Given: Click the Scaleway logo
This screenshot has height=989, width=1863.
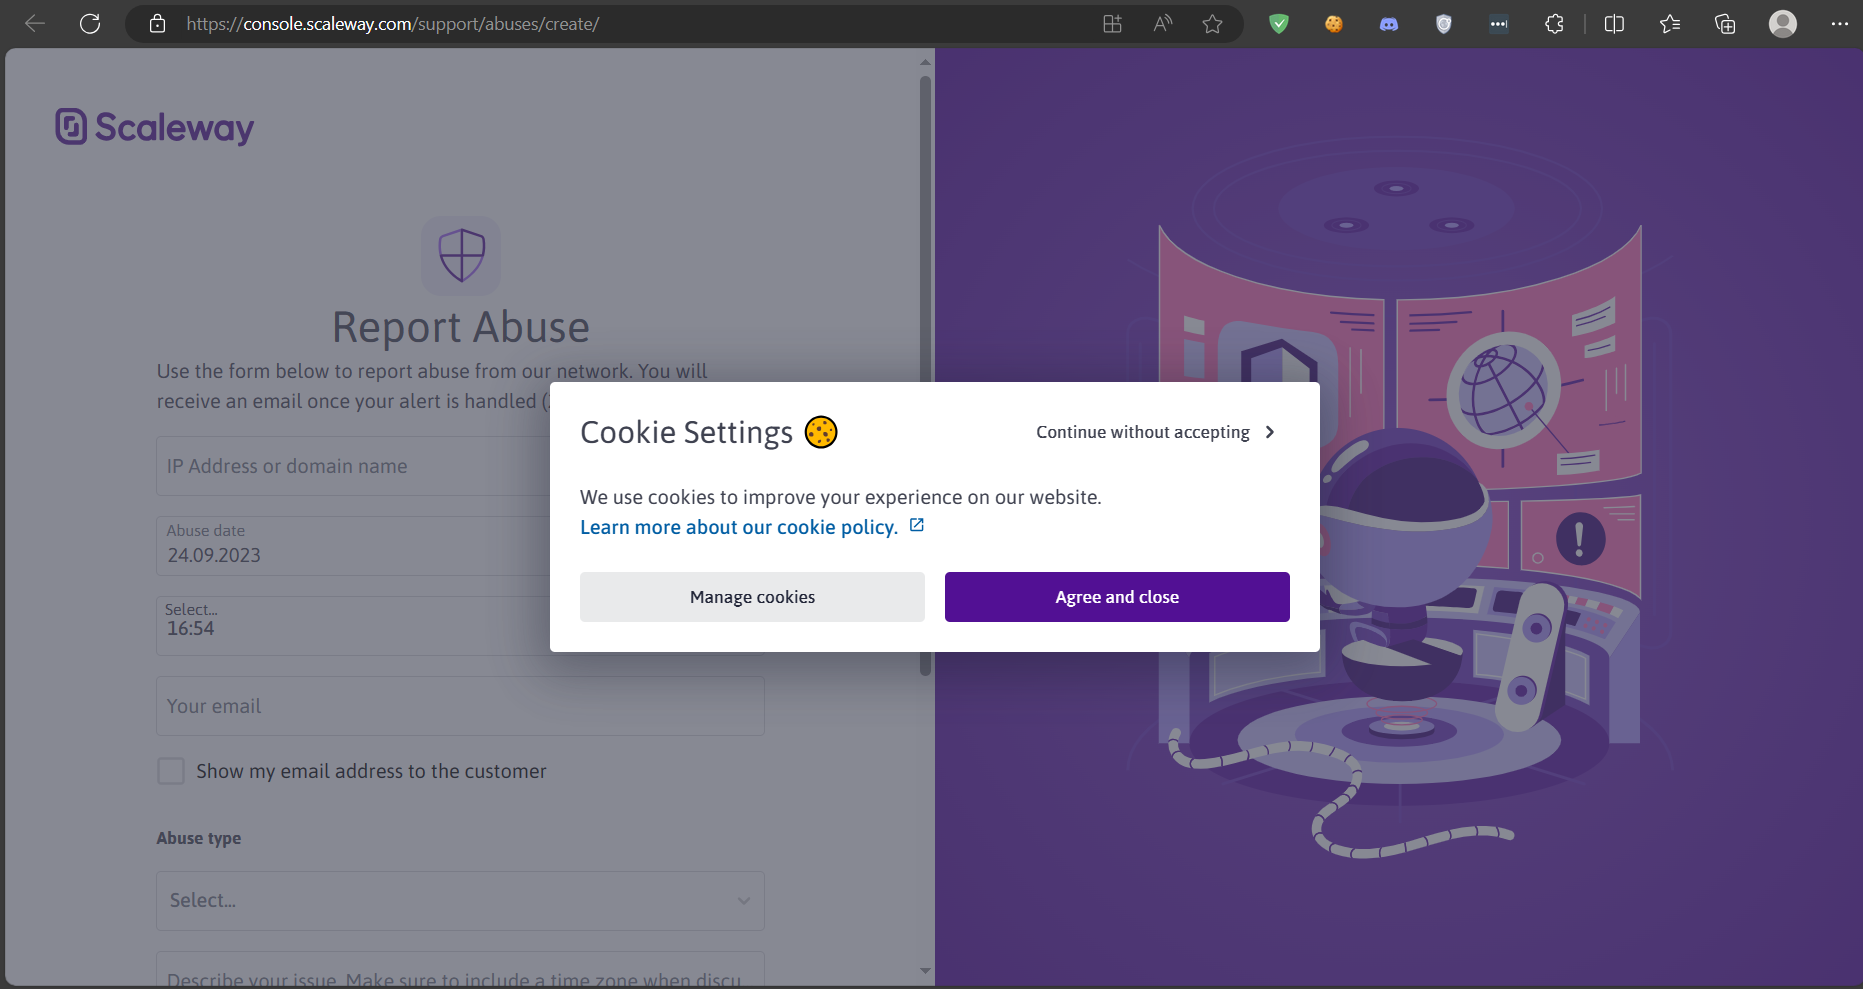Looking at the screenshot, I should click(x=154, y=126).
